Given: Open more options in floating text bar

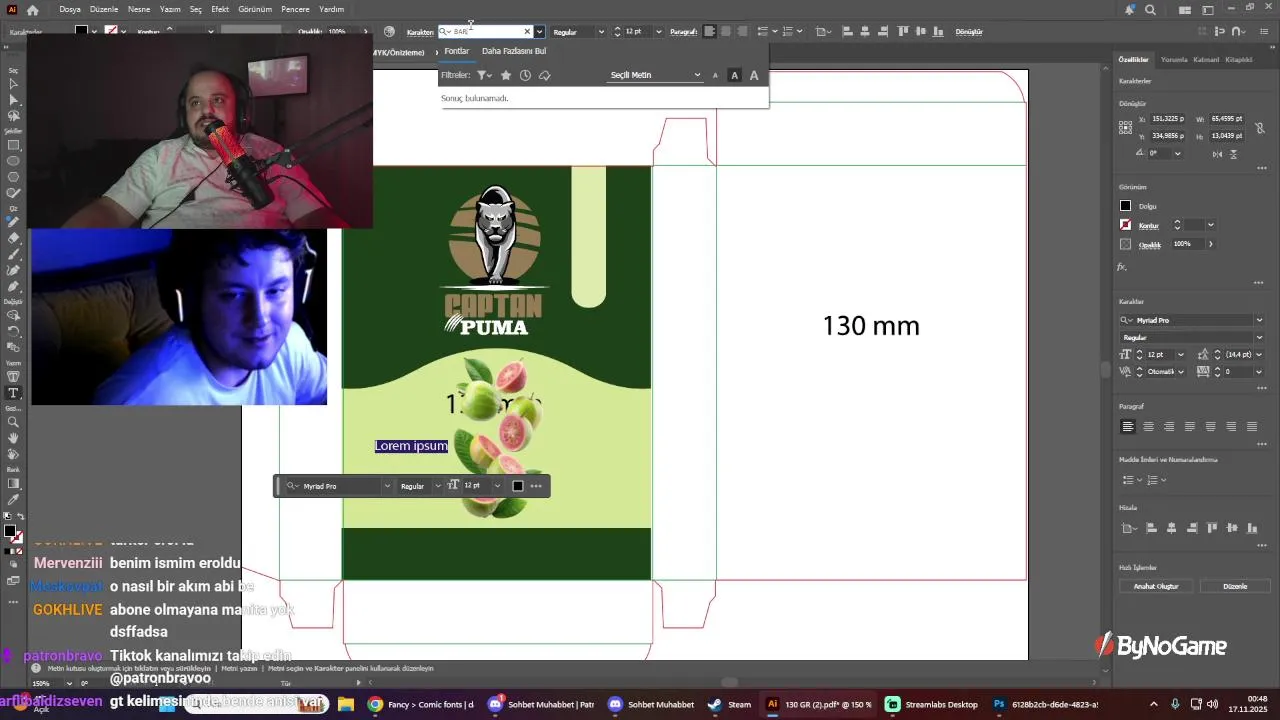Looking at the screenshot, I should [536, 486].
